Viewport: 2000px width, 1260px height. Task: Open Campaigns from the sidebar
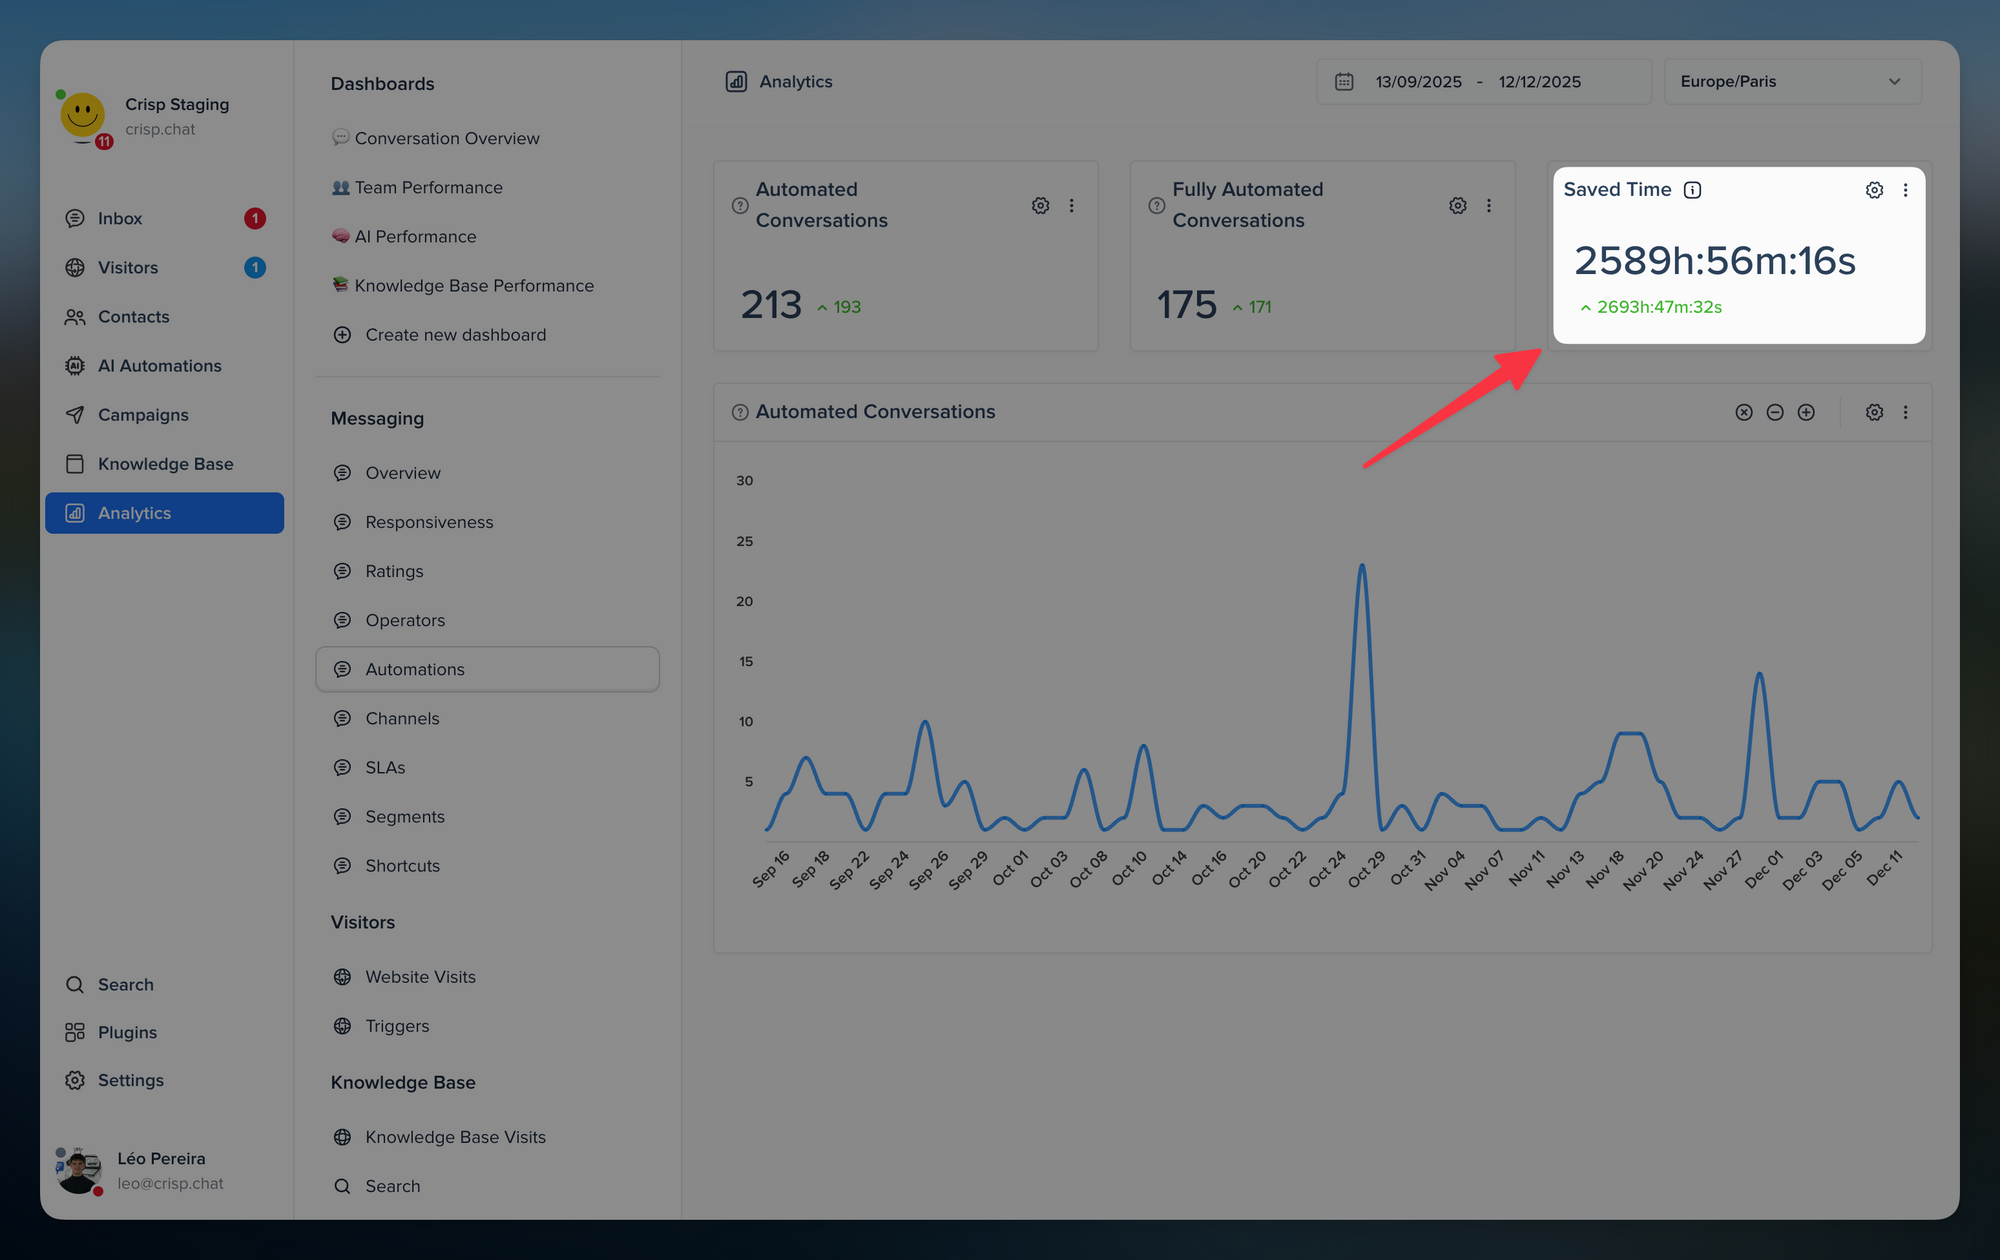[142, 415]
